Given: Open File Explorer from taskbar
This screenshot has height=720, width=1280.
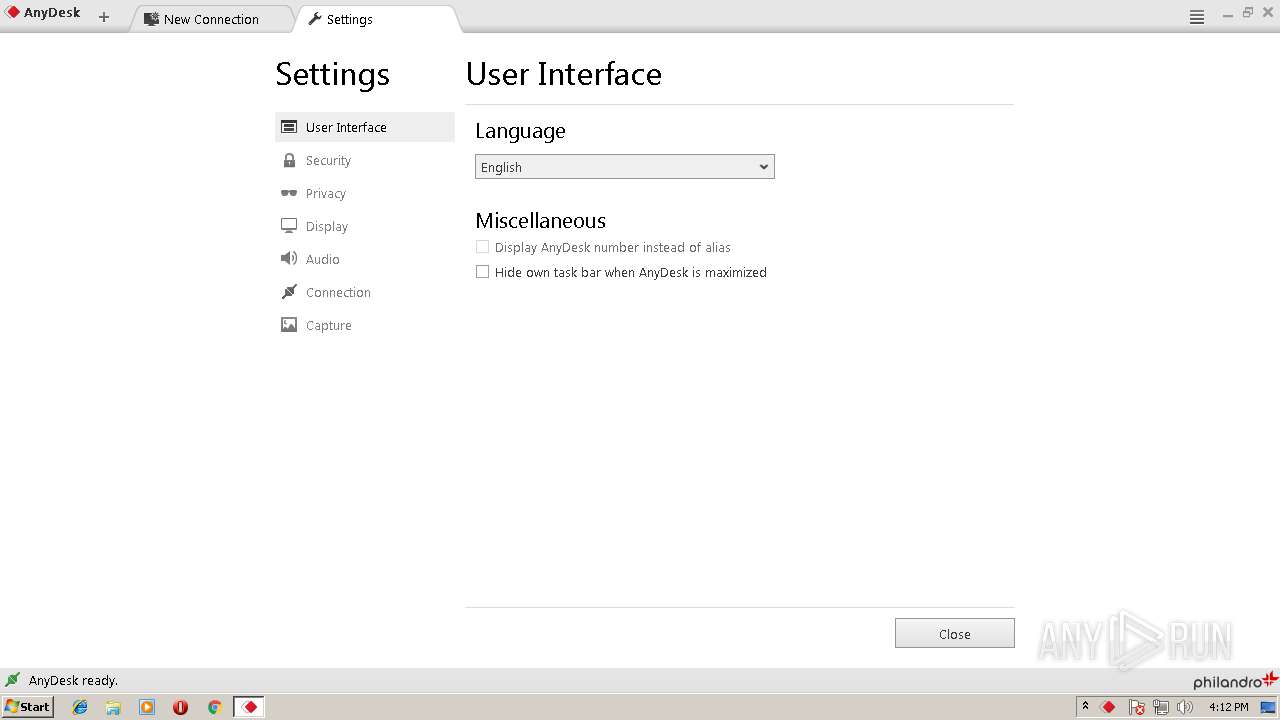Looking at the screenshot, I should (113, 707).
